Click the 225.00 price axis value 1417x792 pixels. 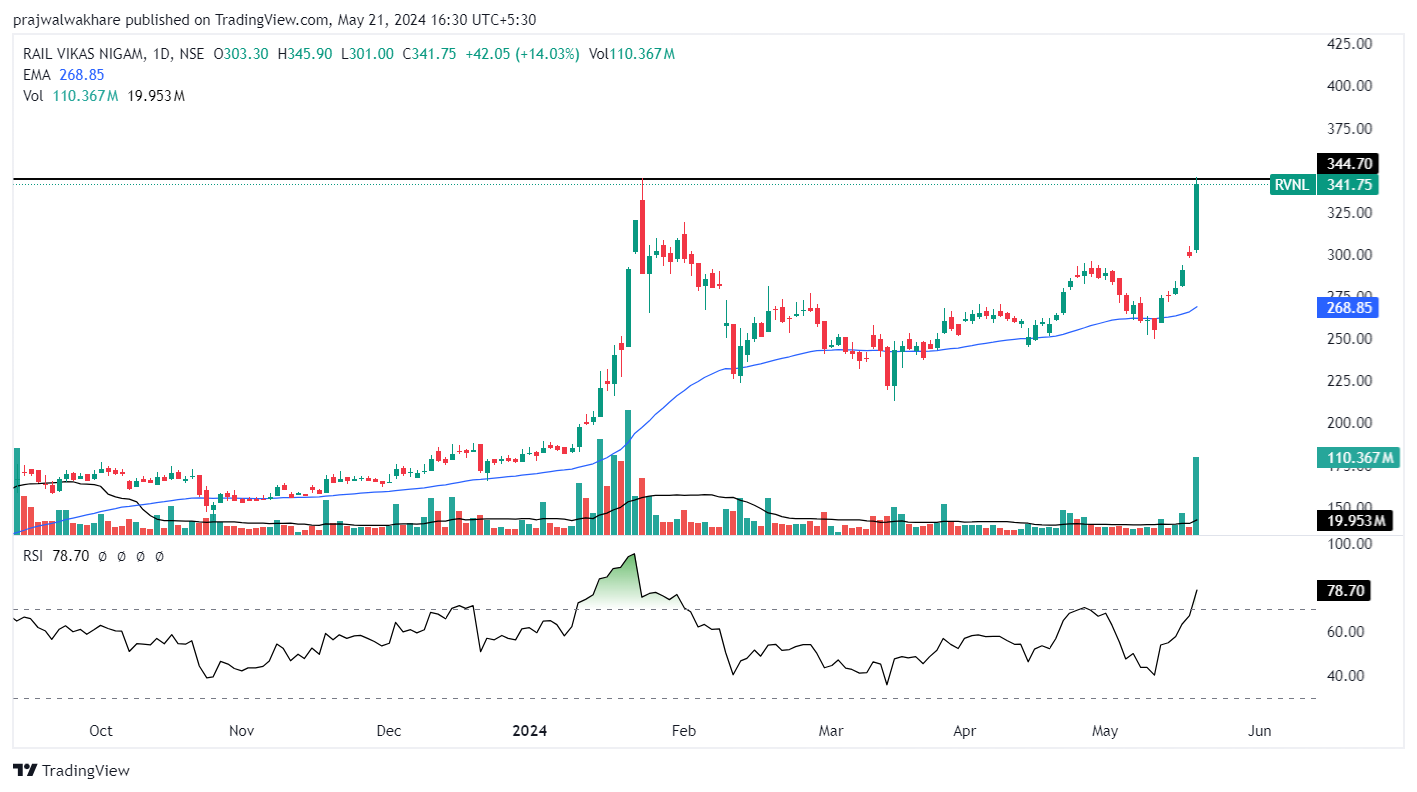pyautogui.click(x=1349, y=381)
